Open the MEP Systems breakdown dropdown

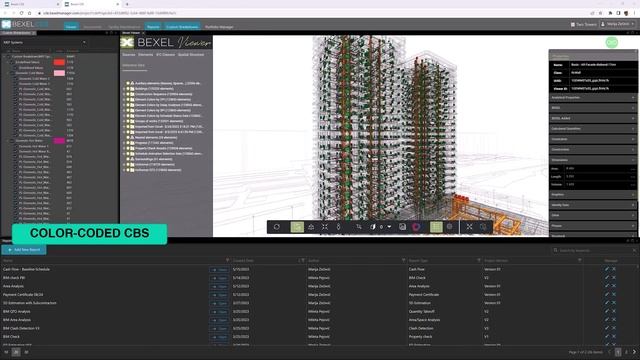(44, 42)
